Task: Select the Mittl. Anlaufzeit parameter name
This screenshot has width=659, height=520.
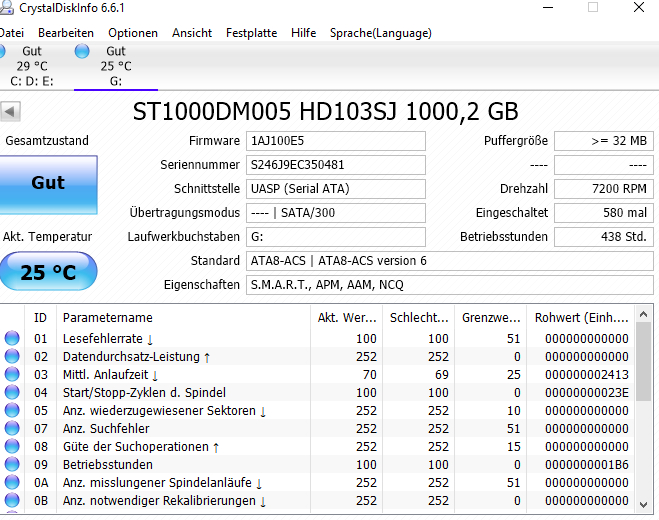Action: [110, 375]
